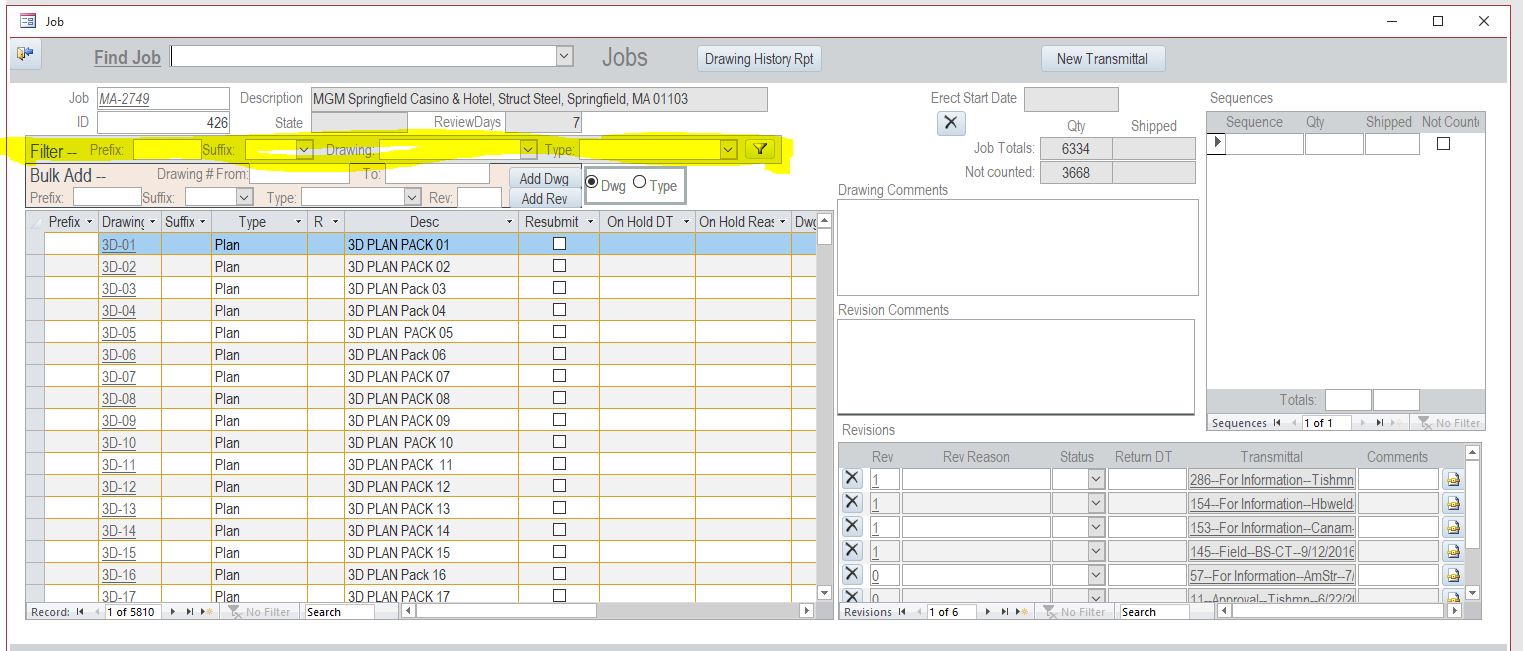Open transmittal link 145--Field--BS-CT--9/12/2016
The height and width of the screenshot is (651, 1523).
pos(1272,552)
